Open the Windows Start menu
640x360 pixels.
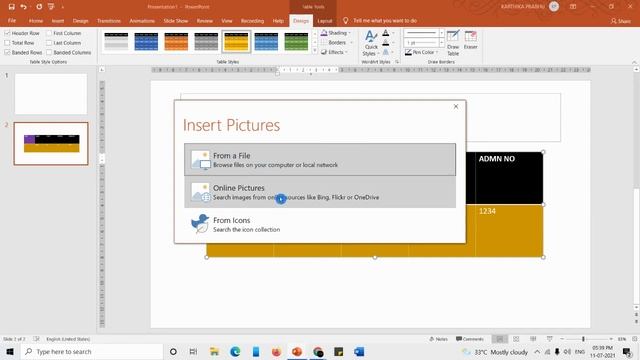click(x=10, y=352)
